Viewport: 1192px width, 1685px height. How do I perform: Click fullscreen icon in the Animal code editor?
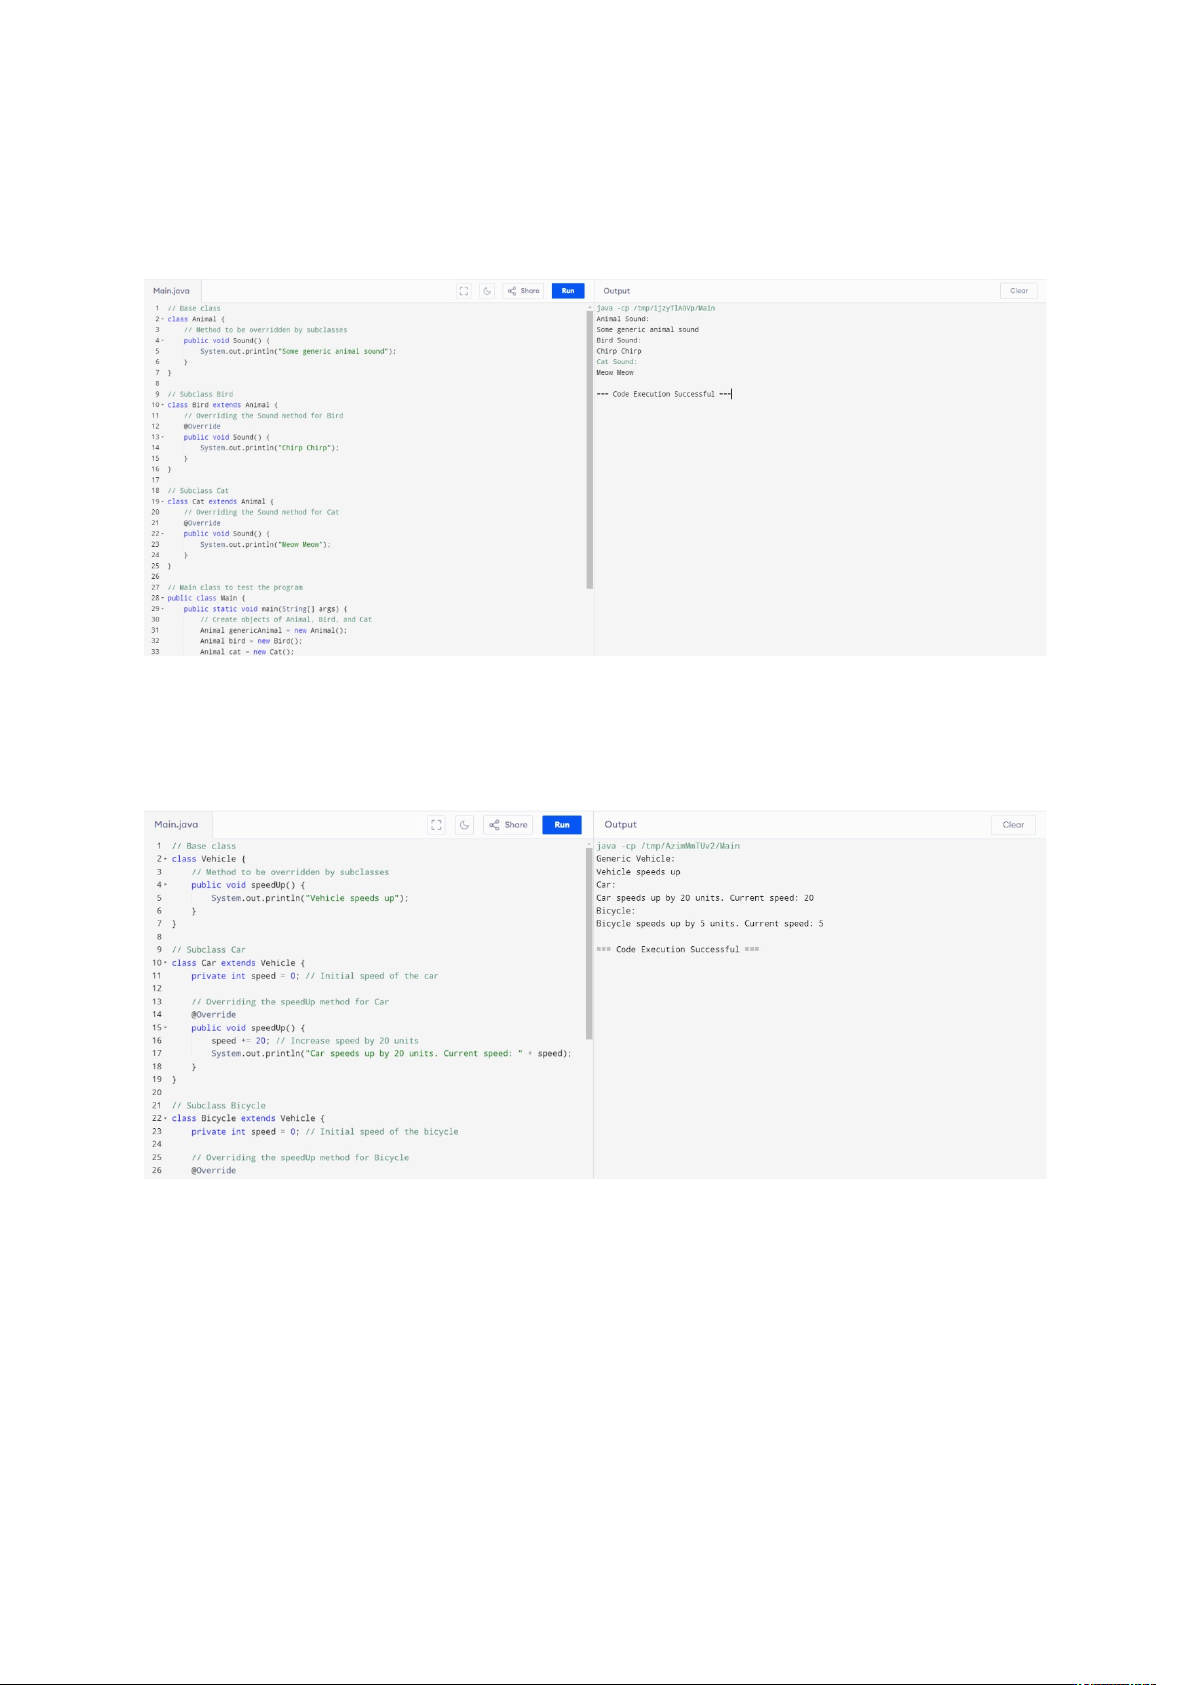pyautogui.click(x=464, y=291)
